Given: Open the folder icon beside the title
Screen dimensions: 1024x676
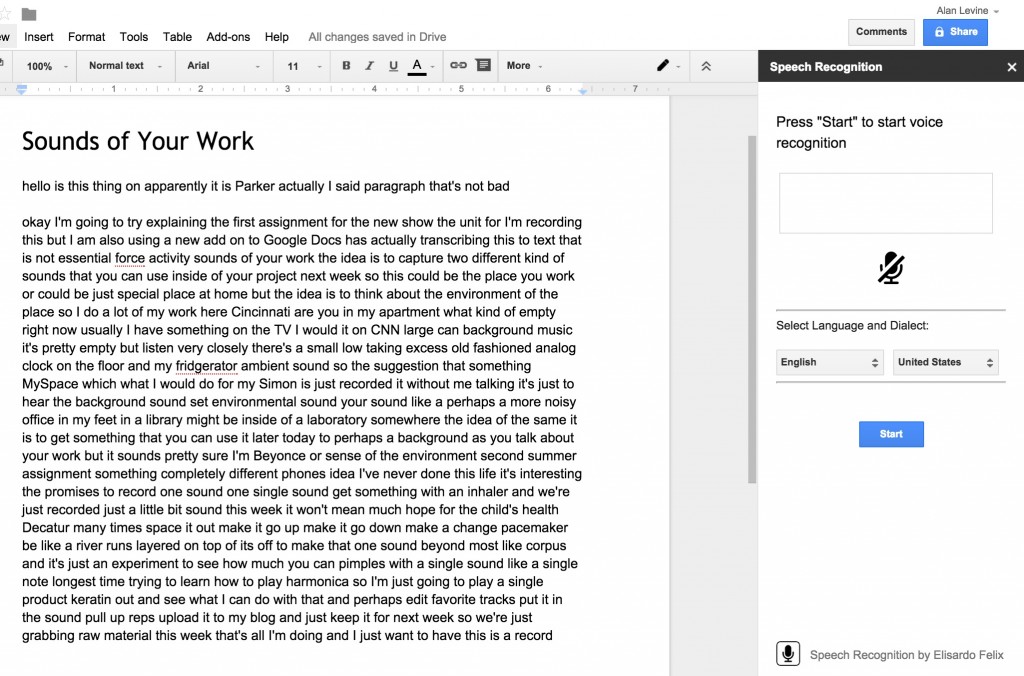Looking at the screenshot, I should point(29,14).
